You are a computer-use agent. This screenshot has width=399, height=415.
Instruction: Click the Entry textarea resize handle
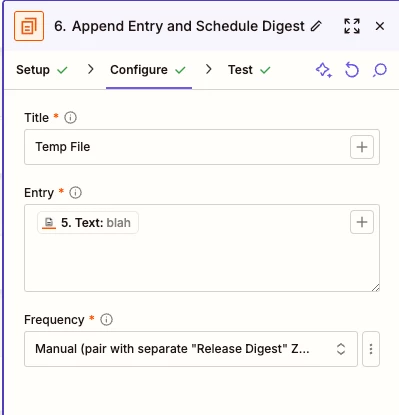(x=376, y=288)
